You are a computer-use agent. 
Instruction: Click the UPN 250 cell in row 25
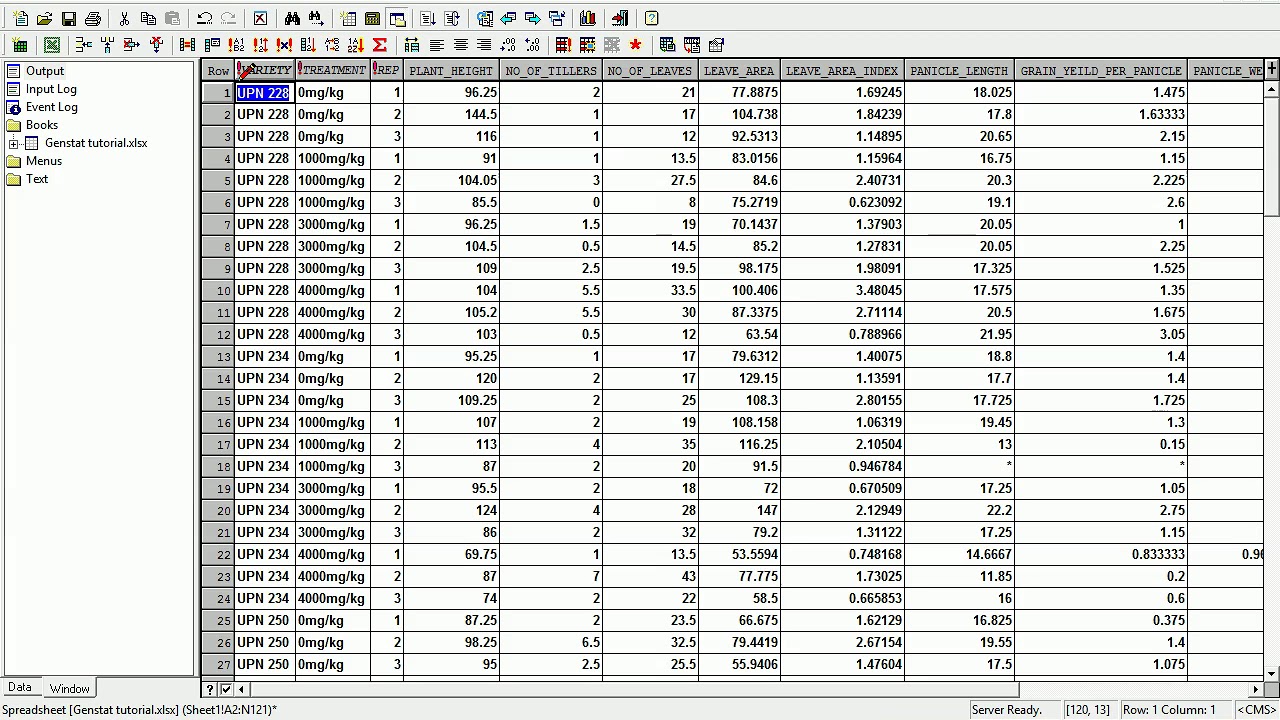263,621
